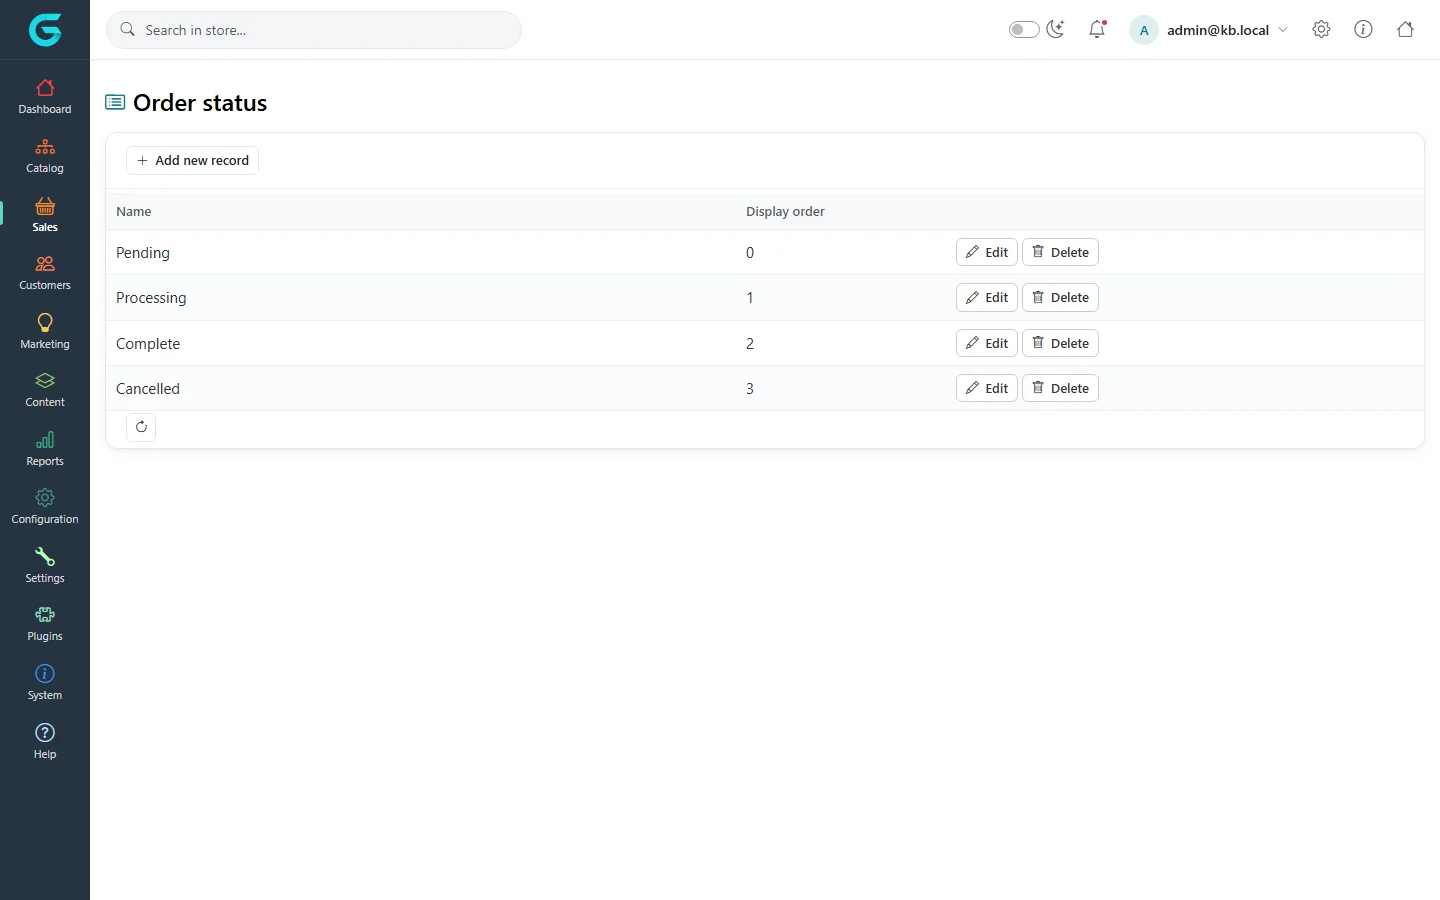This screenshot has height=900, width=1440.
Task: Open the System sidebar section
Action: (x=45, y=683)
